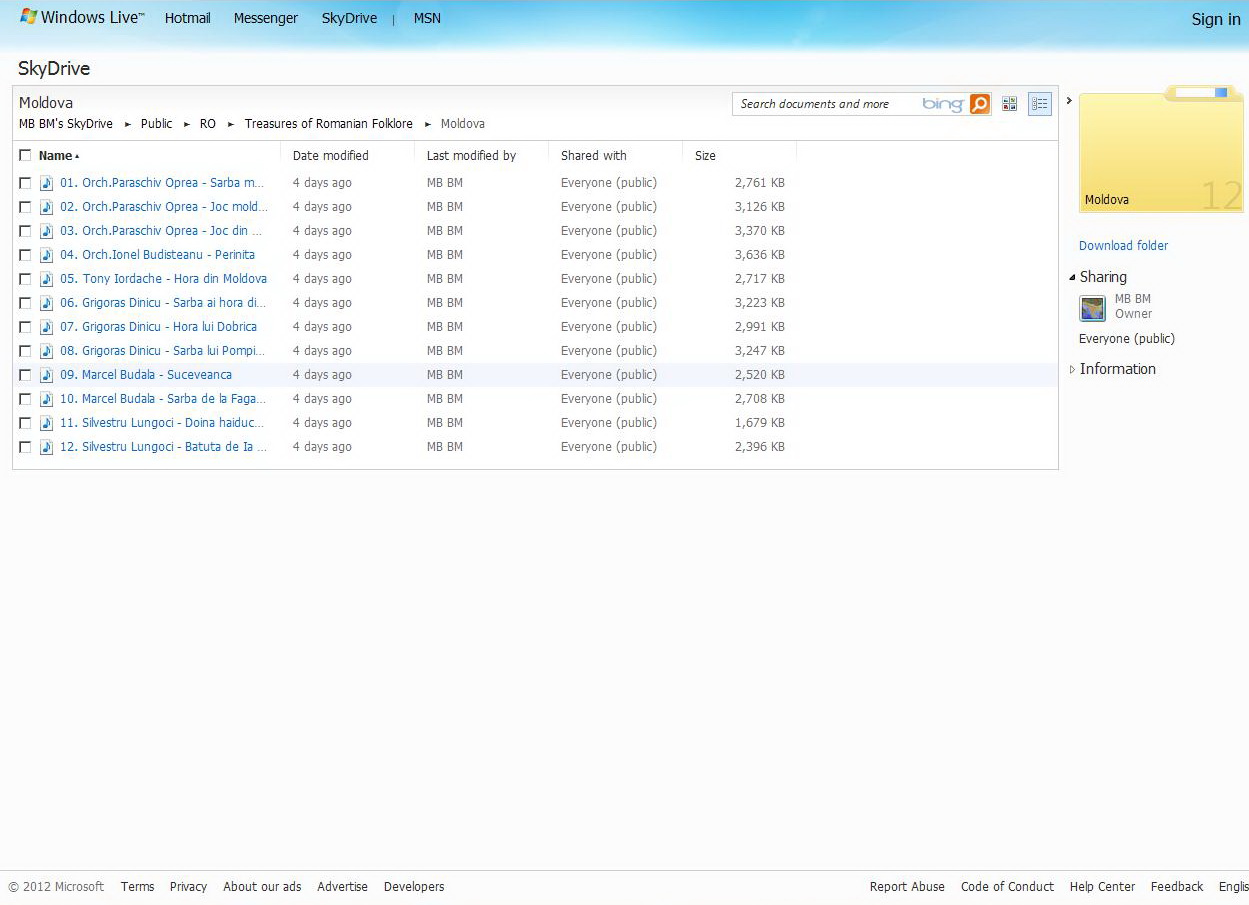Check the box for 05. Hora din Moldova
The height and width of the screenshot is (905, 1249).
(26, 279)
